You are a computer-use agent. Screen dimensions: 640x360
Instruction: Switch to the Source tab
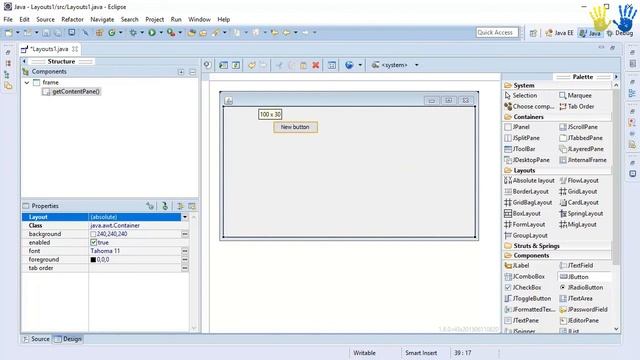[36, 339]
